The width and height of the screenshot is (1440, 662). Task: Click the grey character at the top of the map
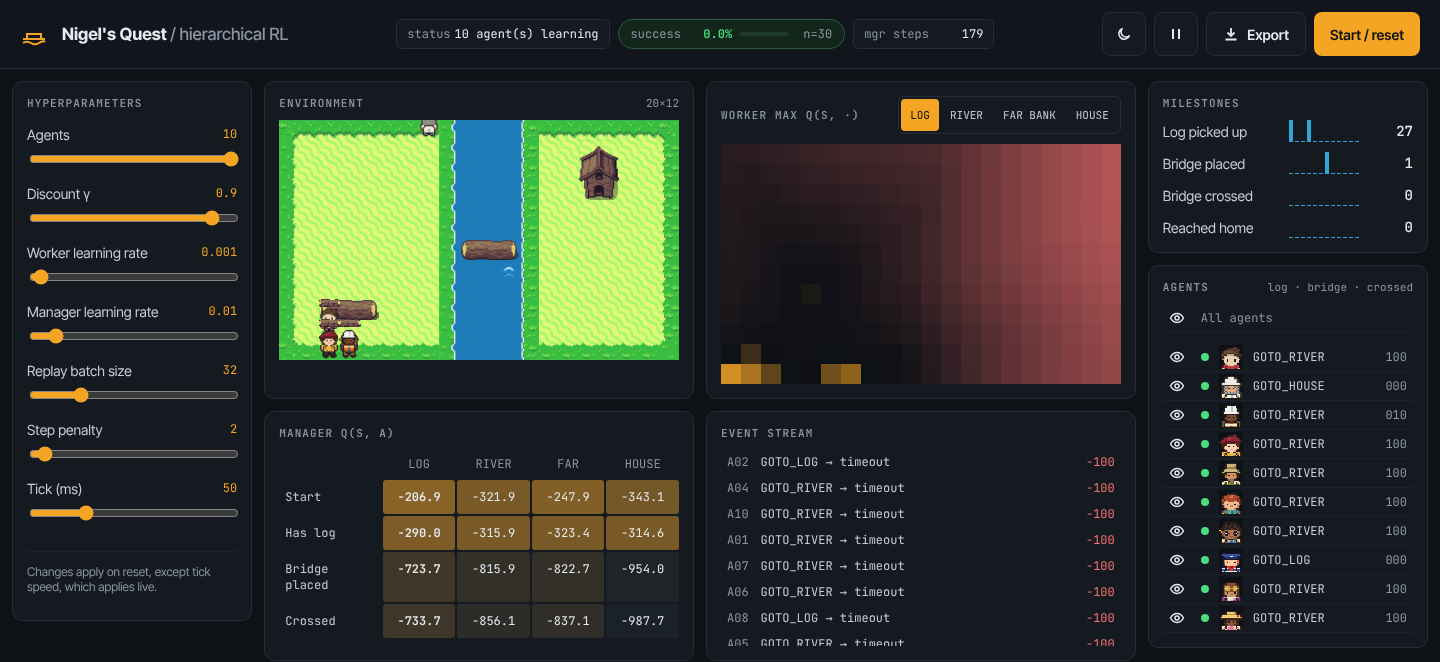[429, 127]
